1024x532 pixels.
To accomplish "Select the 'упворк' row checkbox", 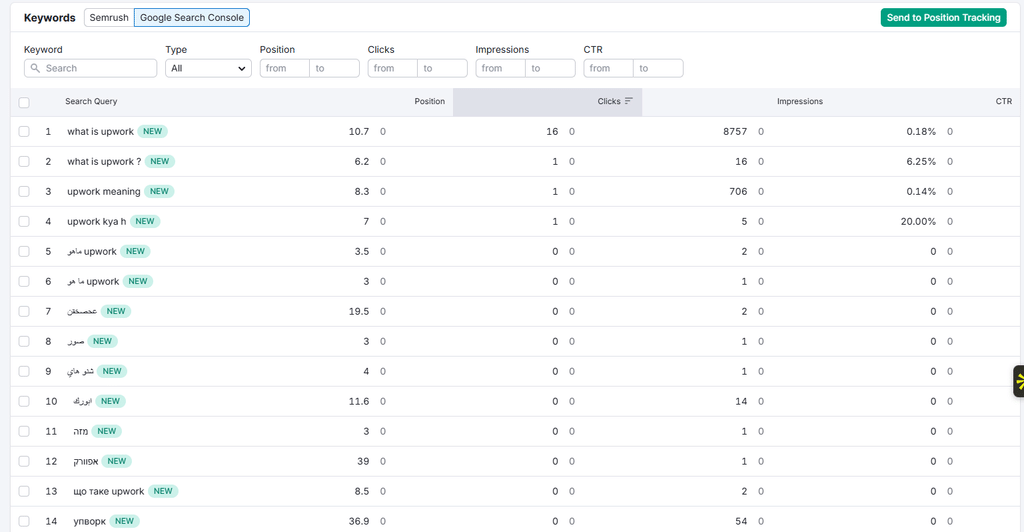I will 24,522.
